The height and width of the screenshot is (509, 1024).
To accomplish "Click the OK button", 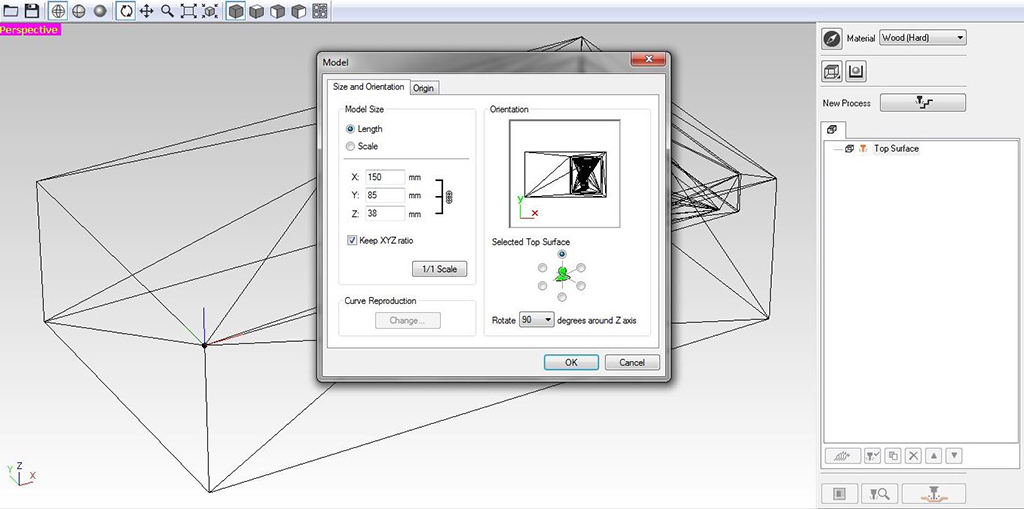I will click(x=571, y=363).
